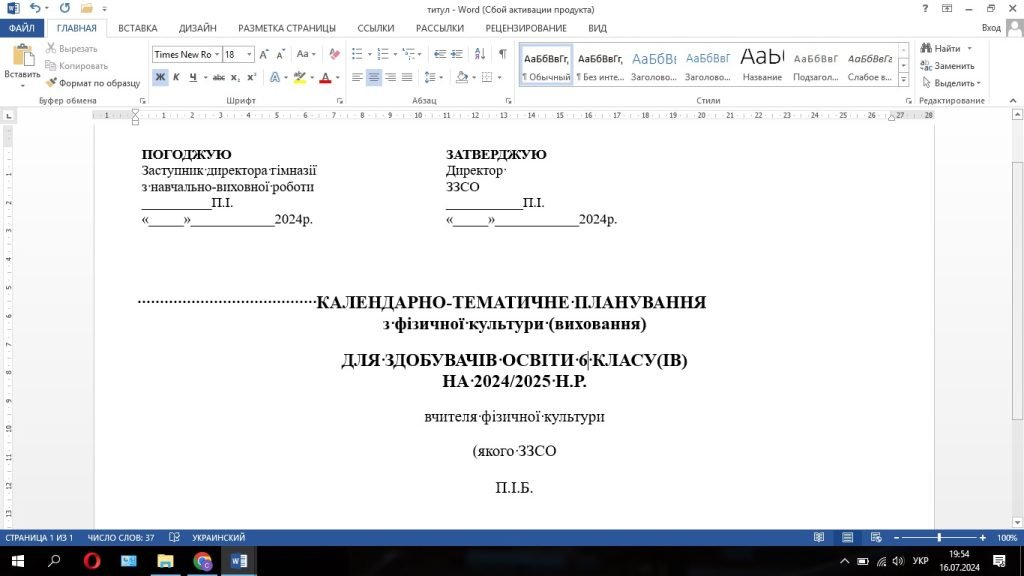Viewport: 1024px width, 576px height.
Task: Toggle show paragraph marks
Action: pyautogui.click(x=501, y=55)
